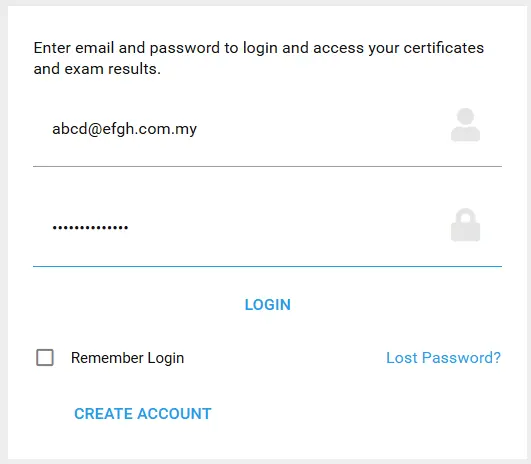
Task: Click the word certificates in the instructions
Action: [444, 48]
